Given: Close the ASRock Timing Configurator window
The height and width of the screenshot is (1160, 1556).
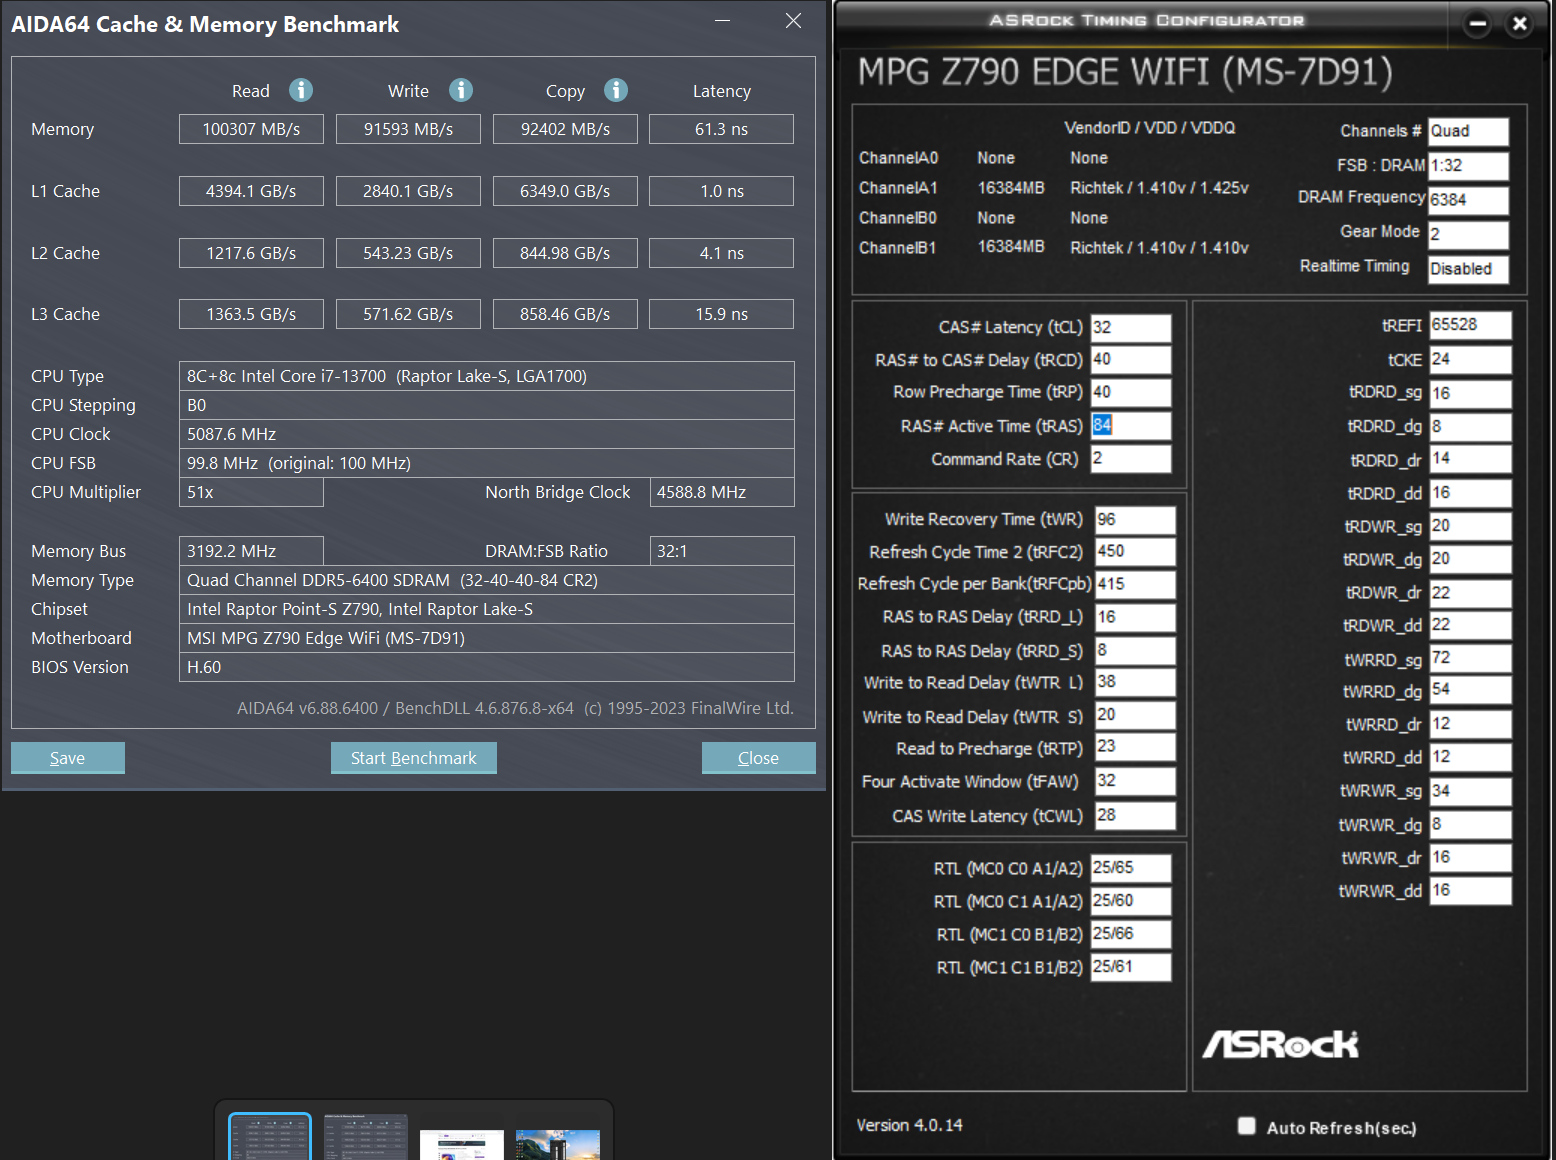Looking at the screenshot, I should point(1520,23).
